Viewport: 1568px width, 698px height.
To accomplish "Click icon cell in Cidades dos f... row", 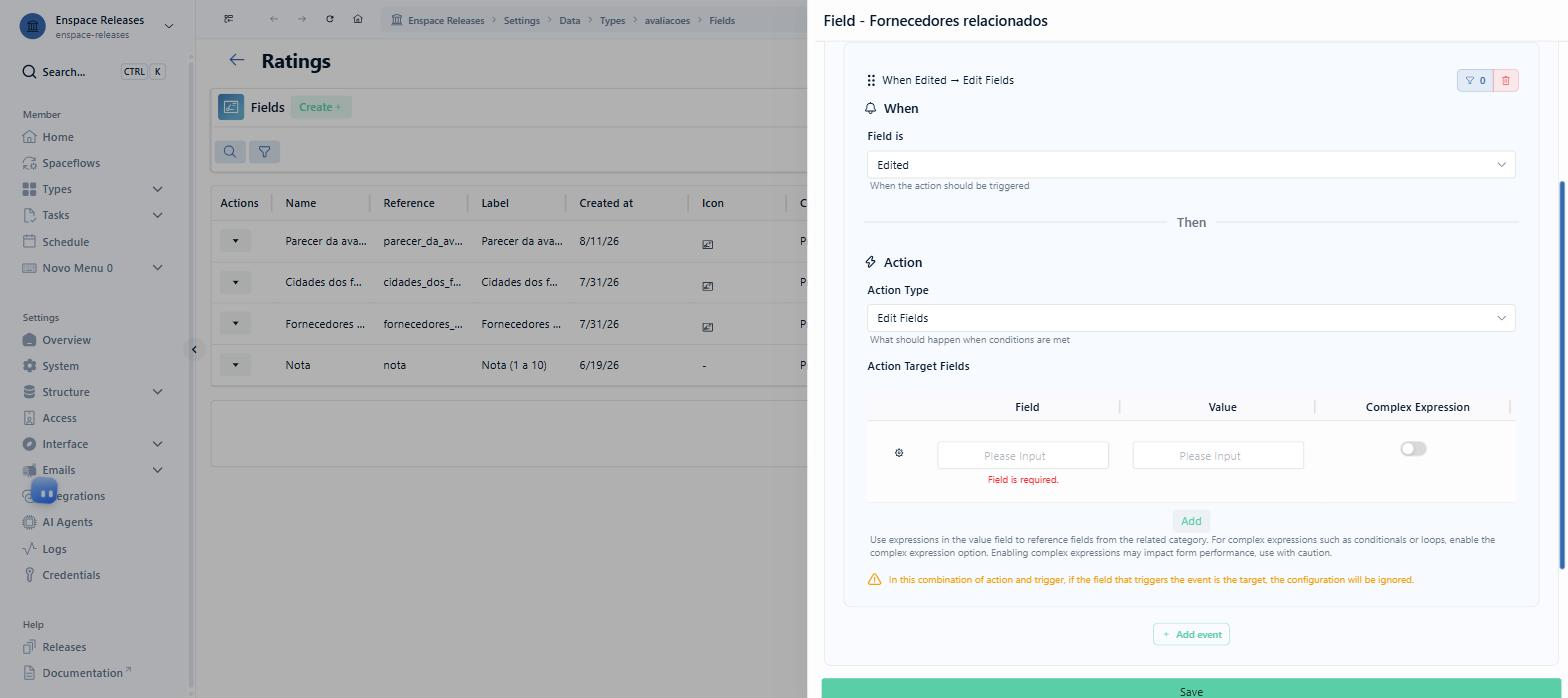I will click(707, 286).
